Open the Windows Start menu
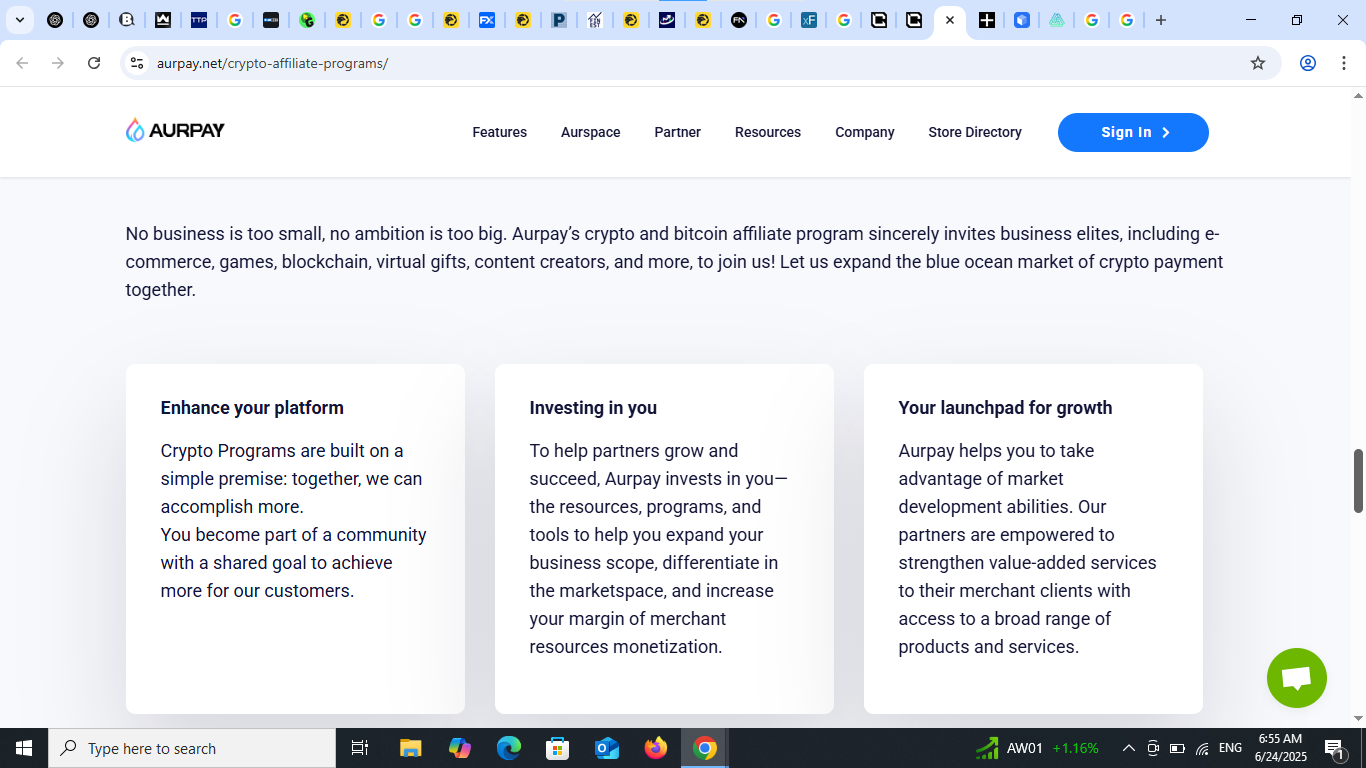 (x=24, y=748)
